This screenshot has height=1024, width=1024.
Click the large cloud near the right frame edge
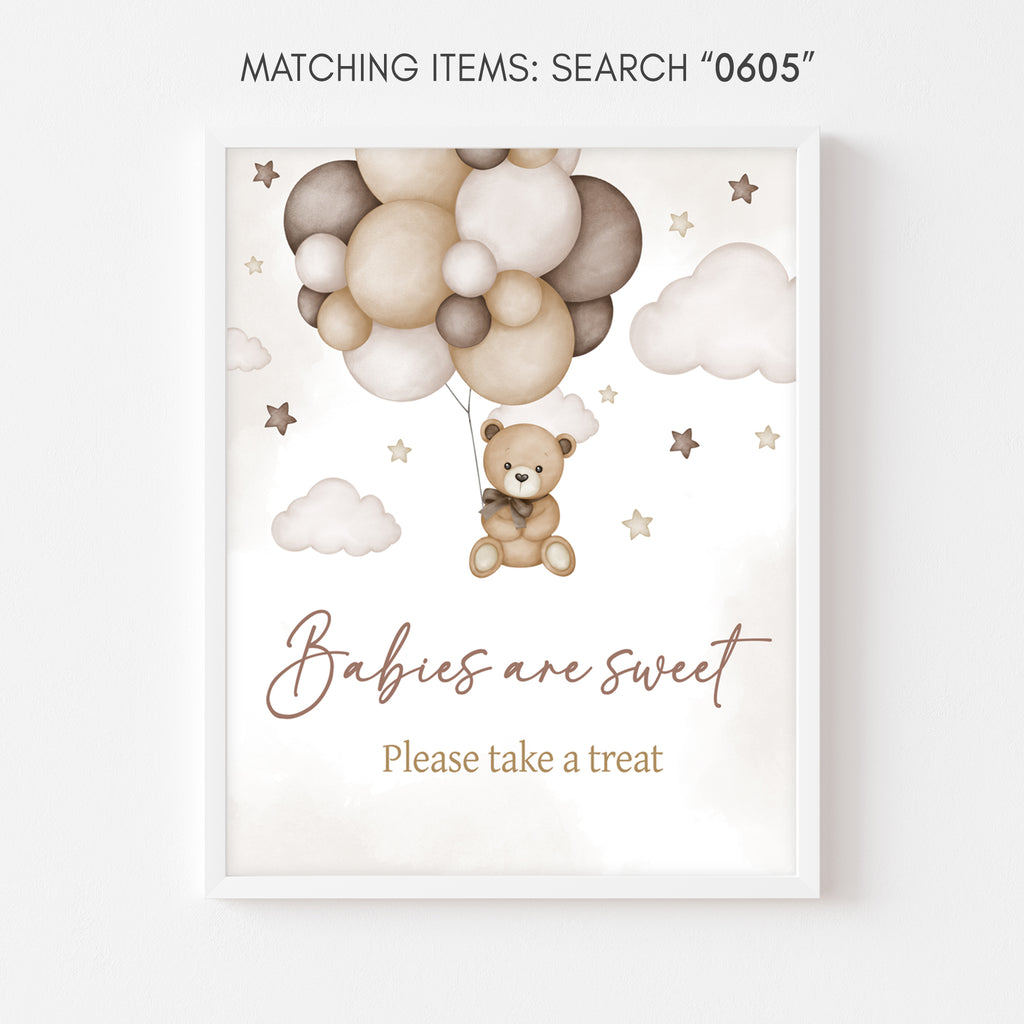[x=714, y=314]
